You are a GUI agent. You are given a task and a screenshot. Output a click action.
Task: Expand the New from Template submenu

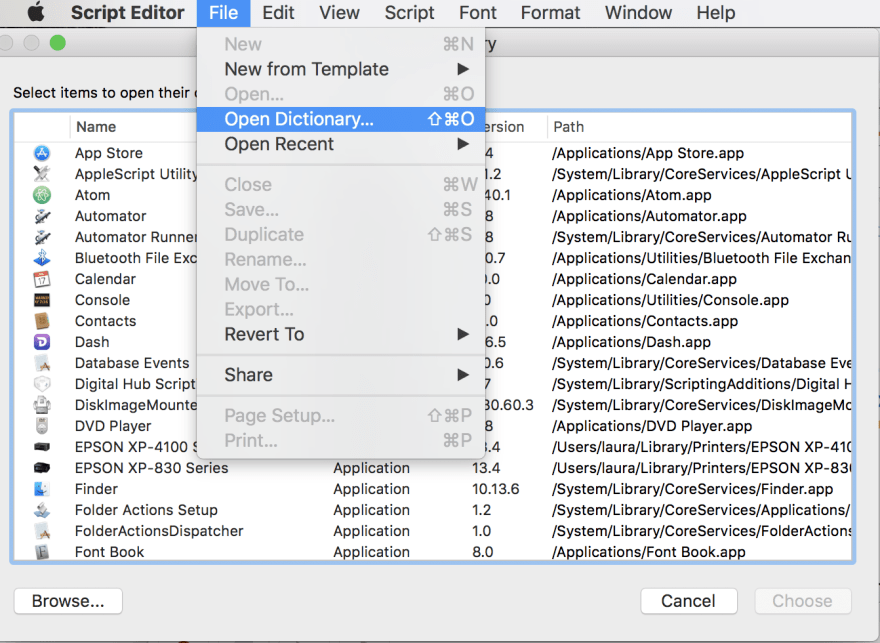click(341, 69)
